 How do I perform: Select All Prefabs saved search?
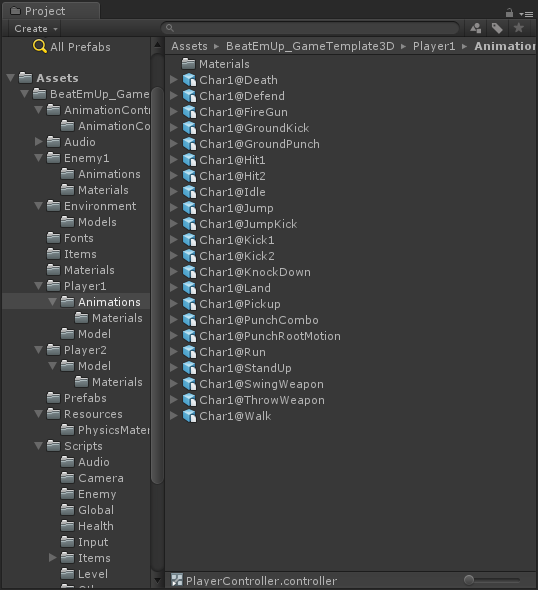pyautogui.click(x=80, y=47)
